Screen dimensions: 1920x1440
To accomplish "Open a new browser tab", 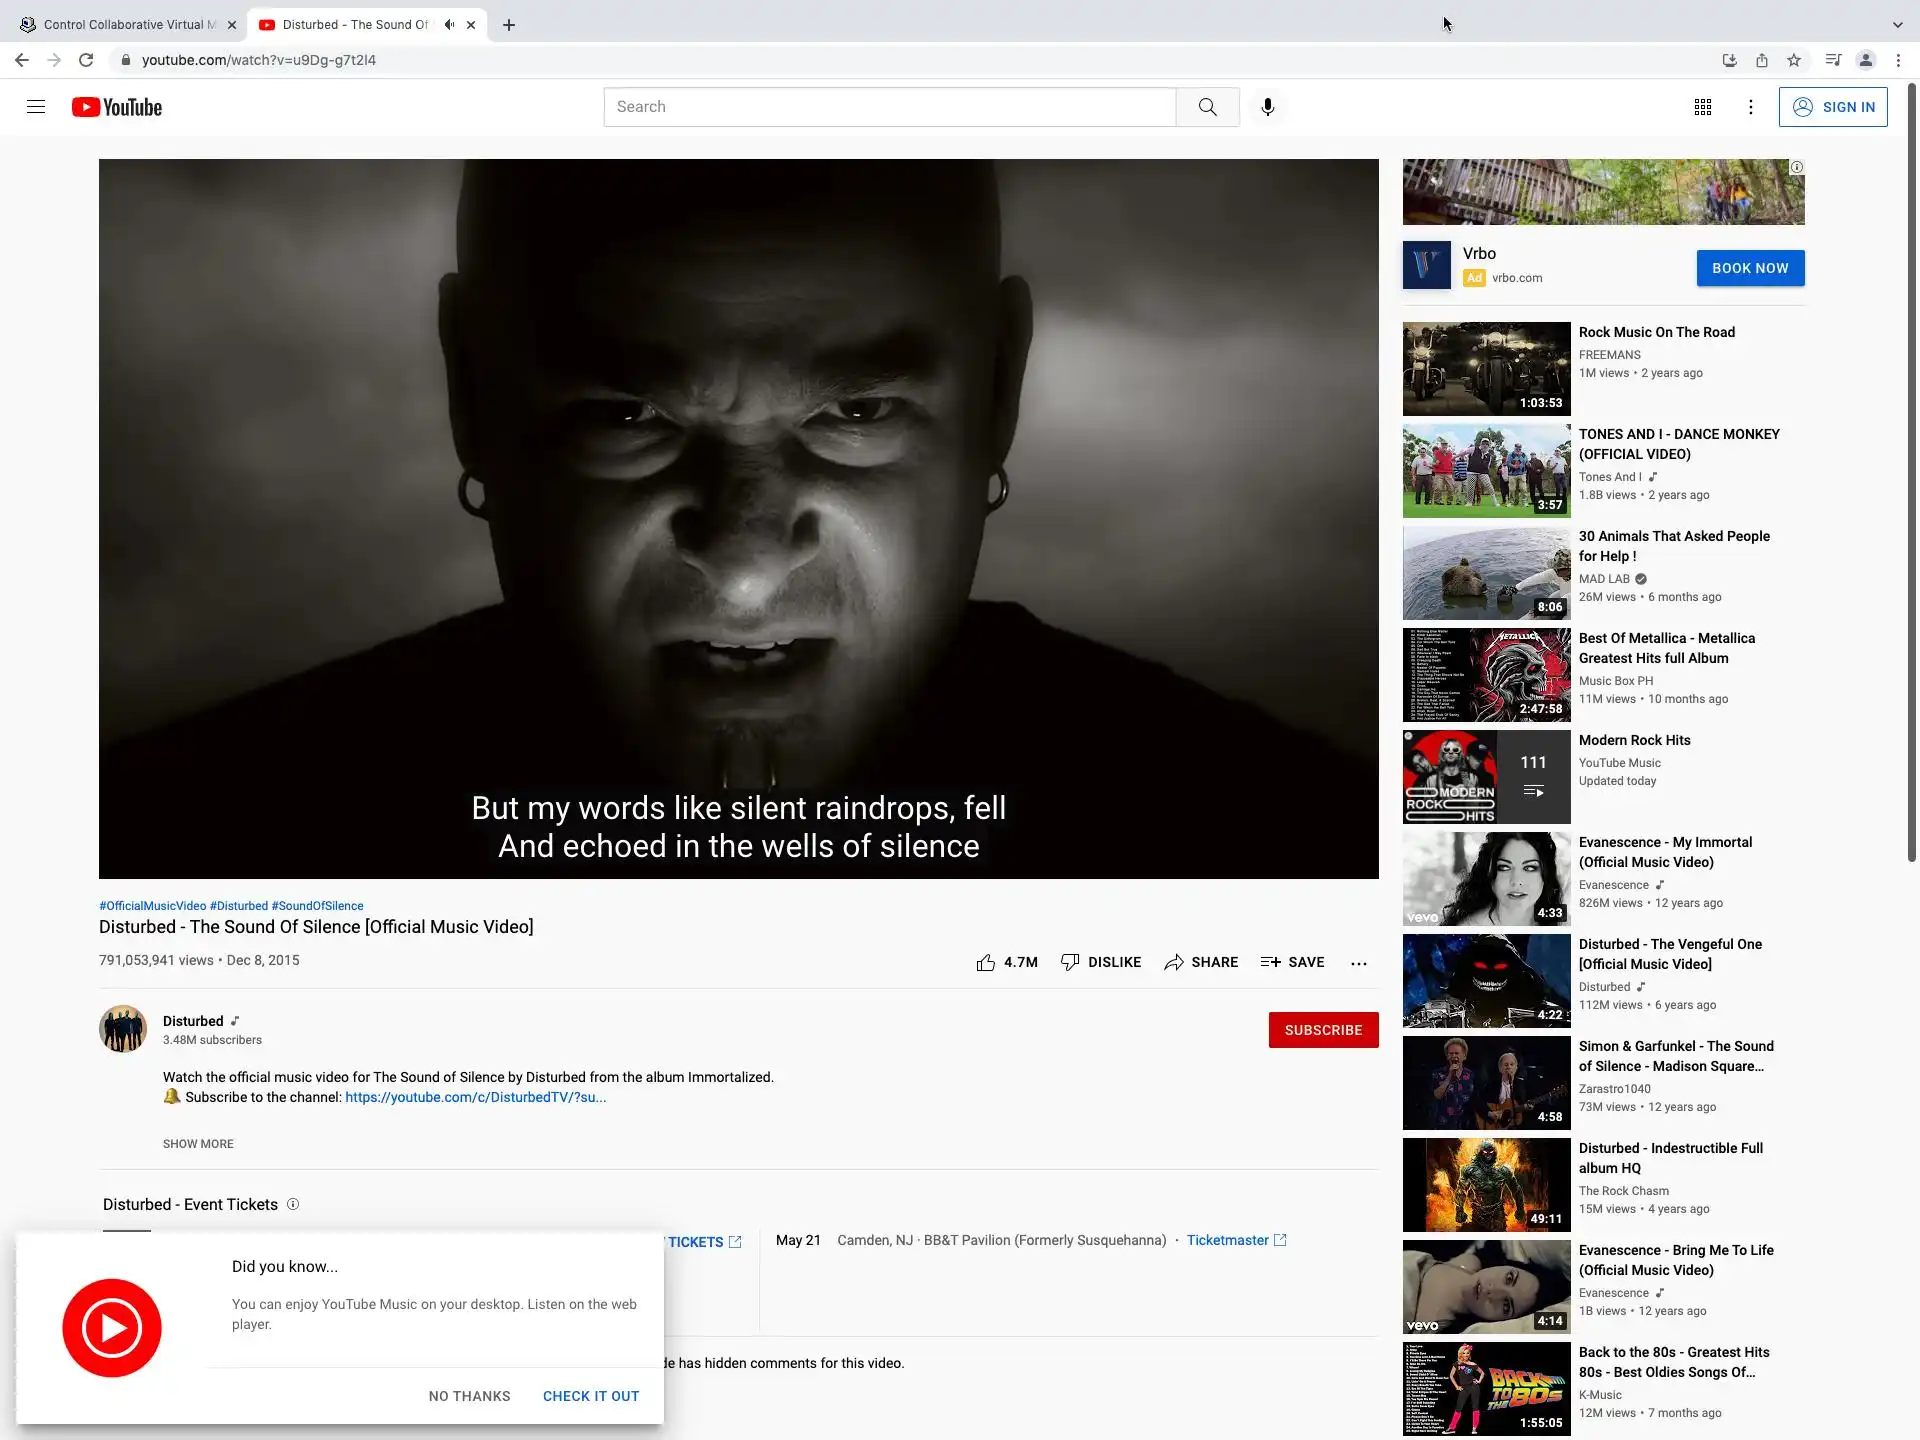I will 509,25.
